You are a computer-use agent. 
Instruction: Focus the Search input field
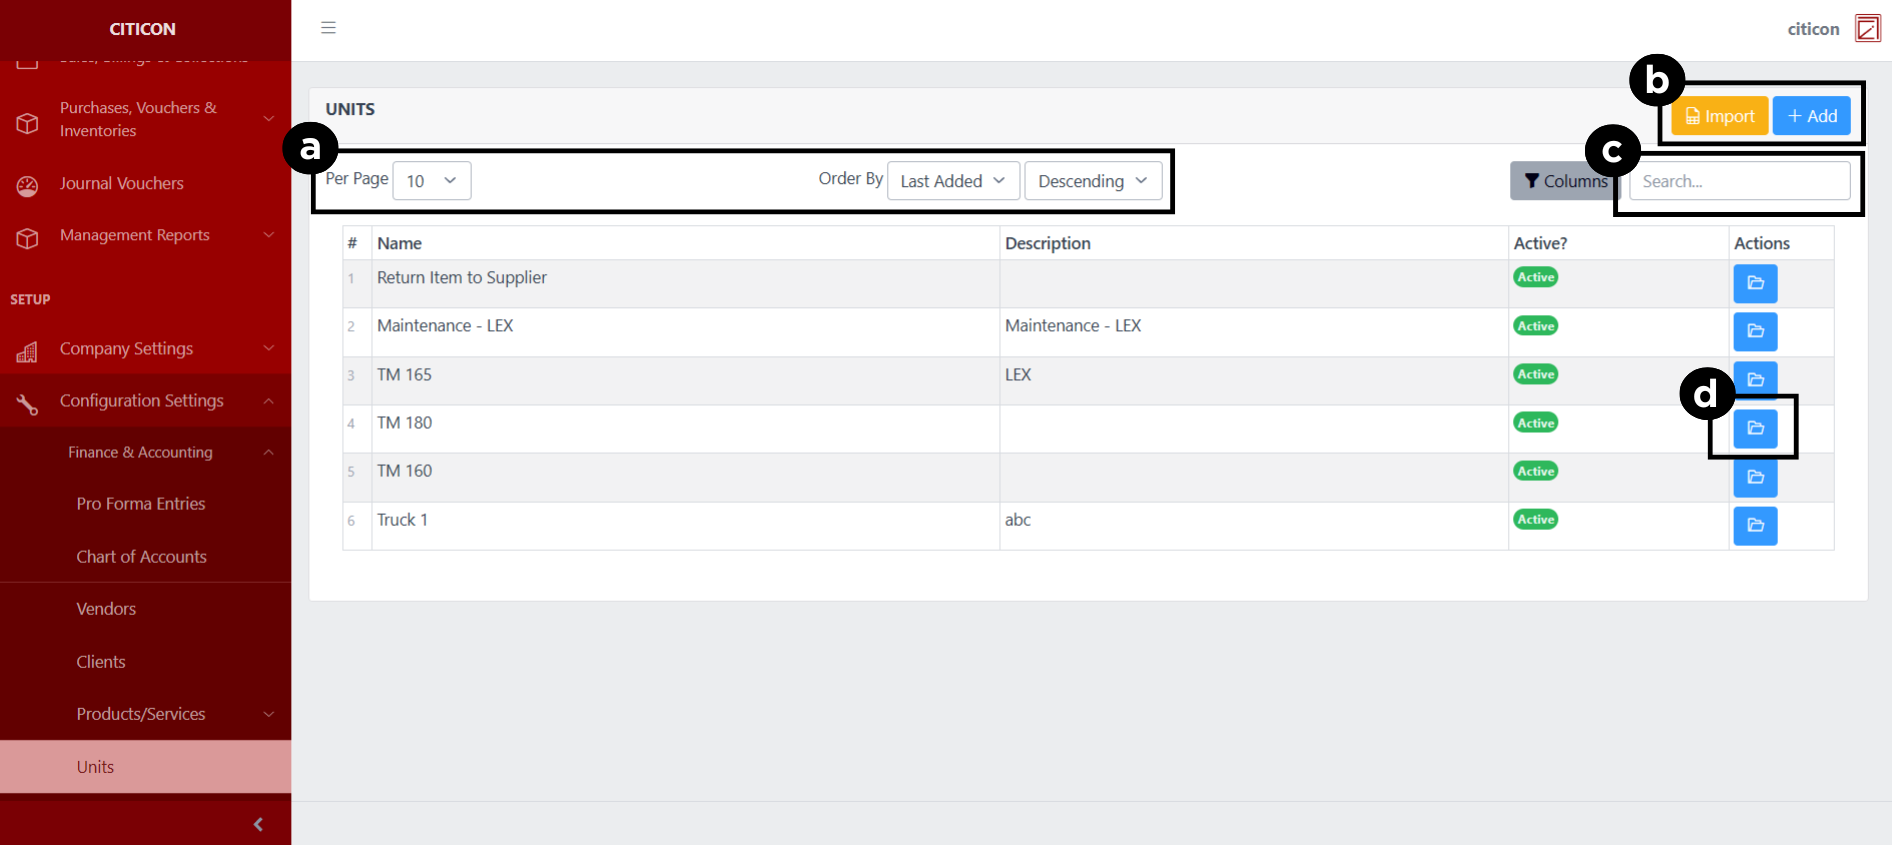point(1738,181)
